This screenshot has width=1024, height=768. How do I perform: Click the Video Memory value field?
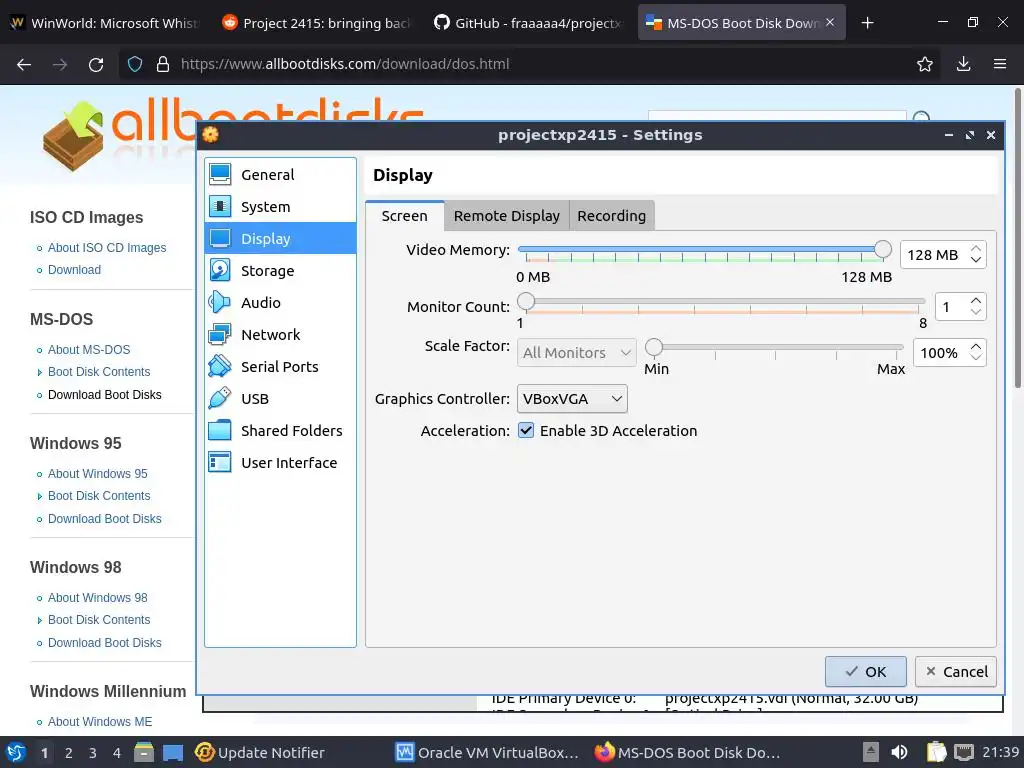pyautogui.click(x=935, y=255)
